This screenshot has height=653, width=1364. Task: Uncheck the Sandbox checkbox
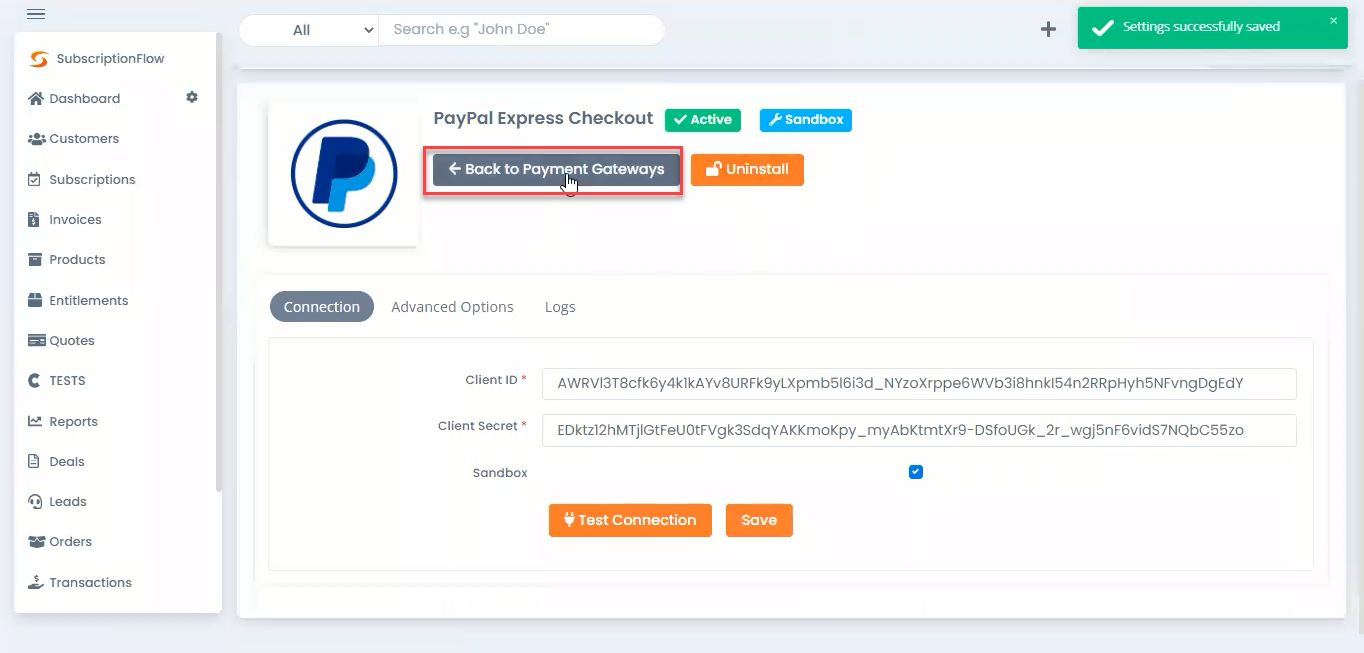(x=916, y=472)
